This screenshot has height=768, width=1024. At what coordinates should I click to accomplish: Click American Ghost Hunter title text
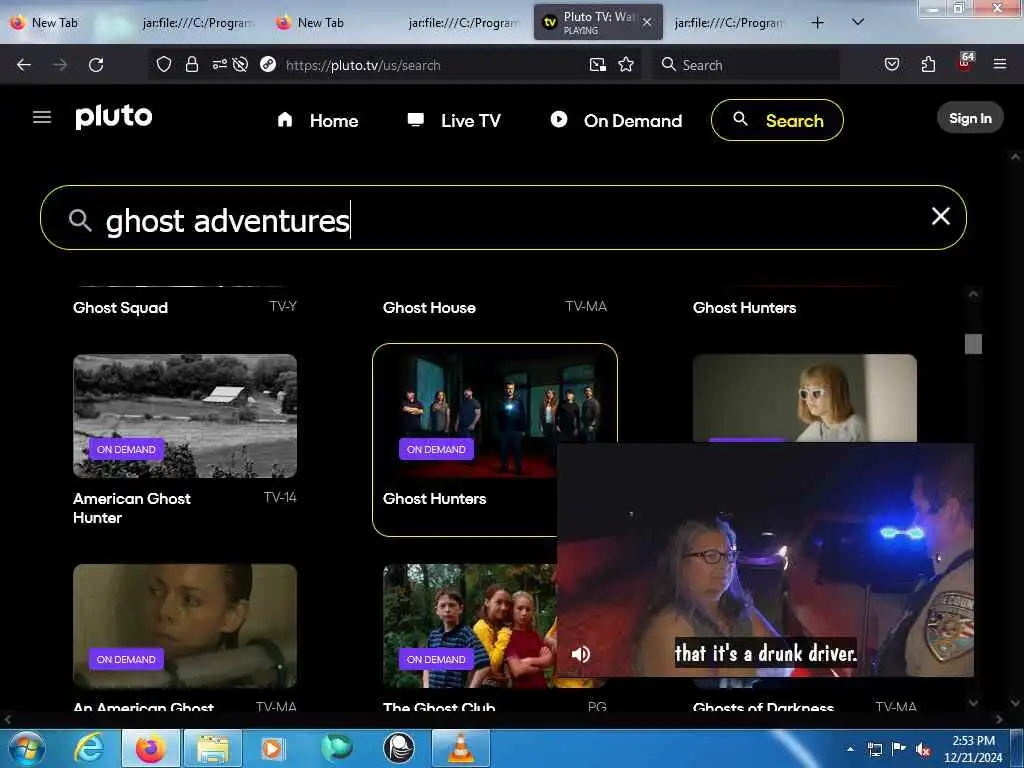[x=132, y=508]
